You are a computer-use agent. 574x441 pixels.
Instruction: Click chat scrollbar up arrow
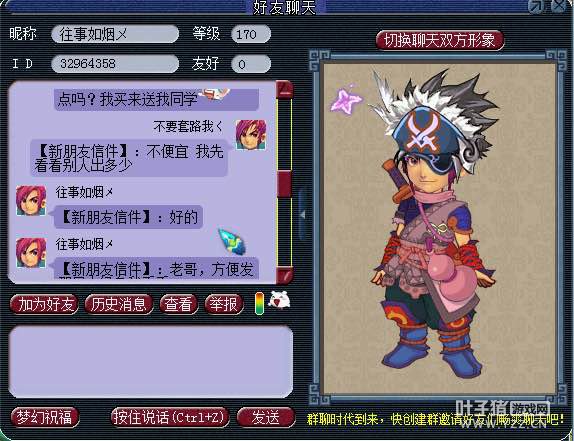tap(285, 89)
